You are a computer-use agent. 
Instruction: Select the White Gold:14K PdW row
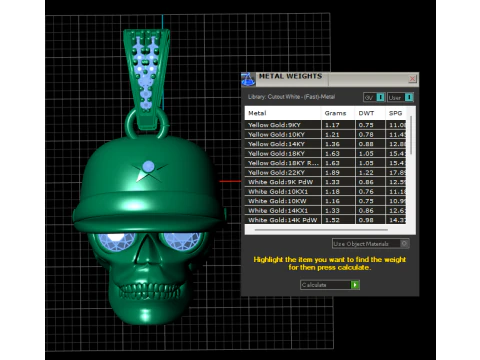click(x=325, y=220)
